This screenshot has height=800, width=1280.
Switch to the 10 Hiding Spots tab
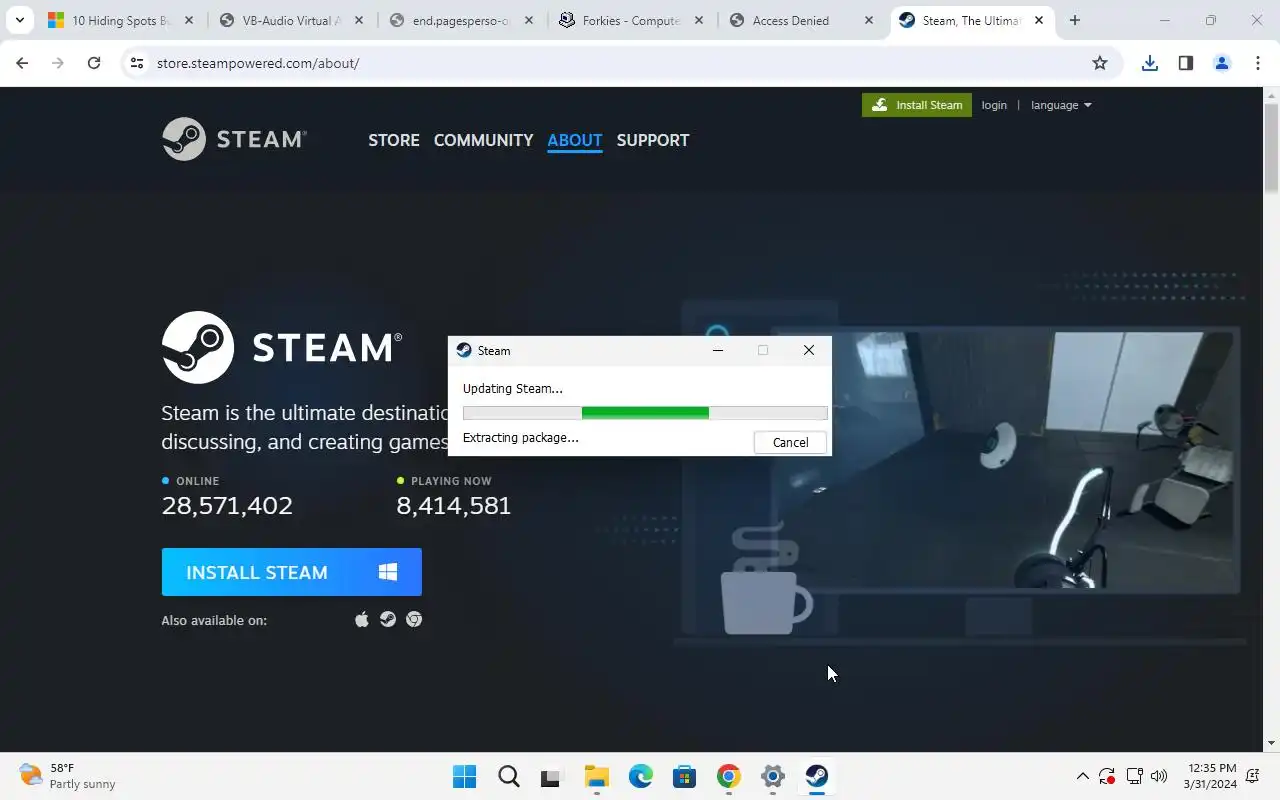point(122,20)
